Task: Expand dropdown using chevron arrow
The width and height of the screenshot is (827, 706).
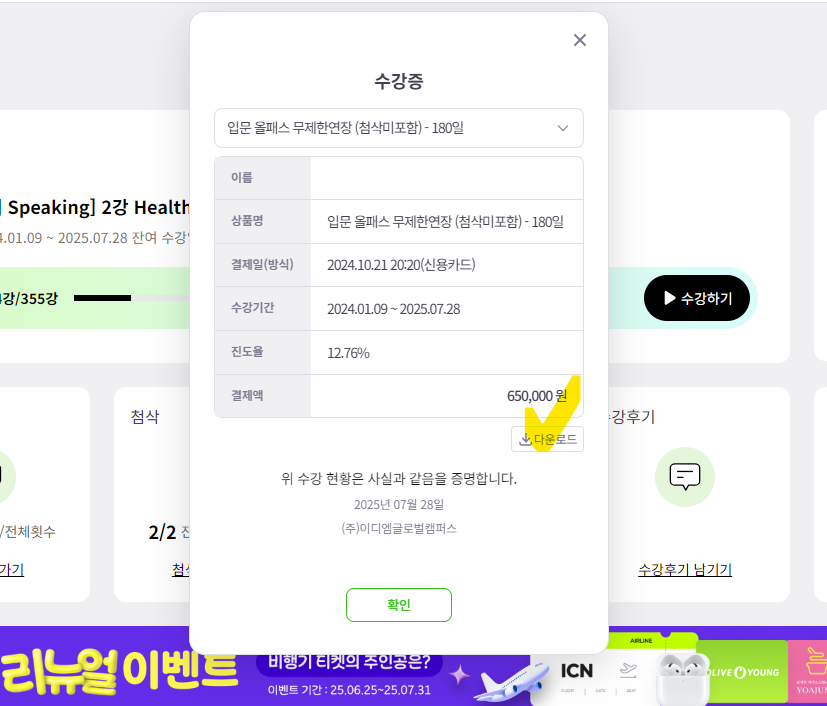Action: (563, 128)
